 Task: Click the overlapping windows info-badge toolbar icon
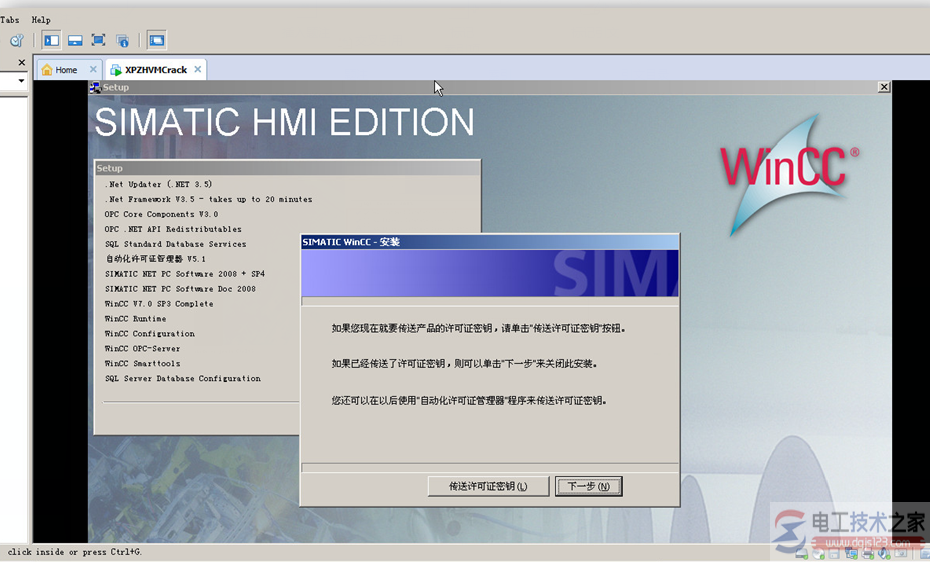pos(122,40)
